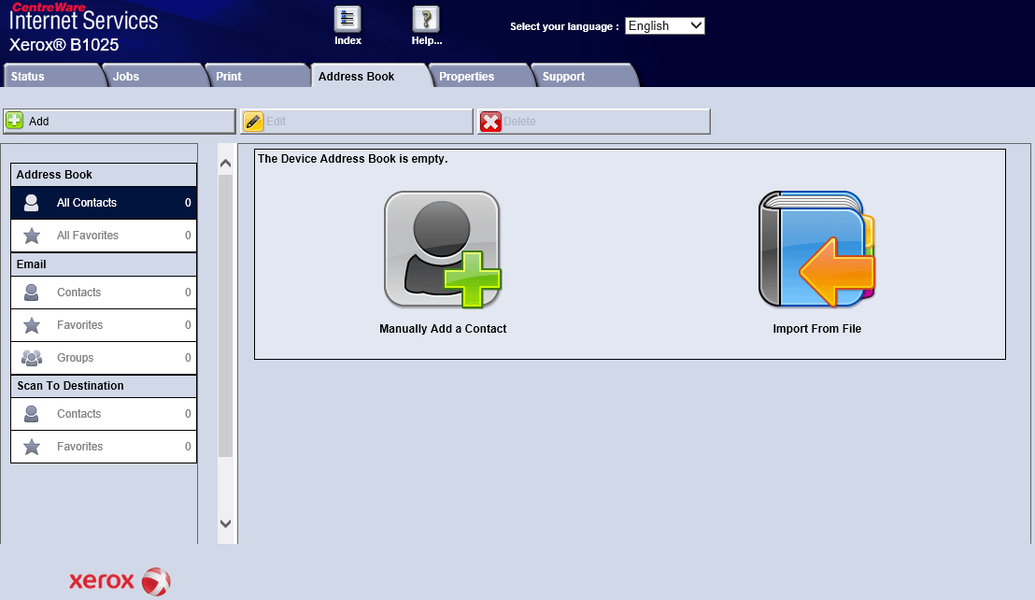Click the pencil Edit icon

tap(253, 121)
